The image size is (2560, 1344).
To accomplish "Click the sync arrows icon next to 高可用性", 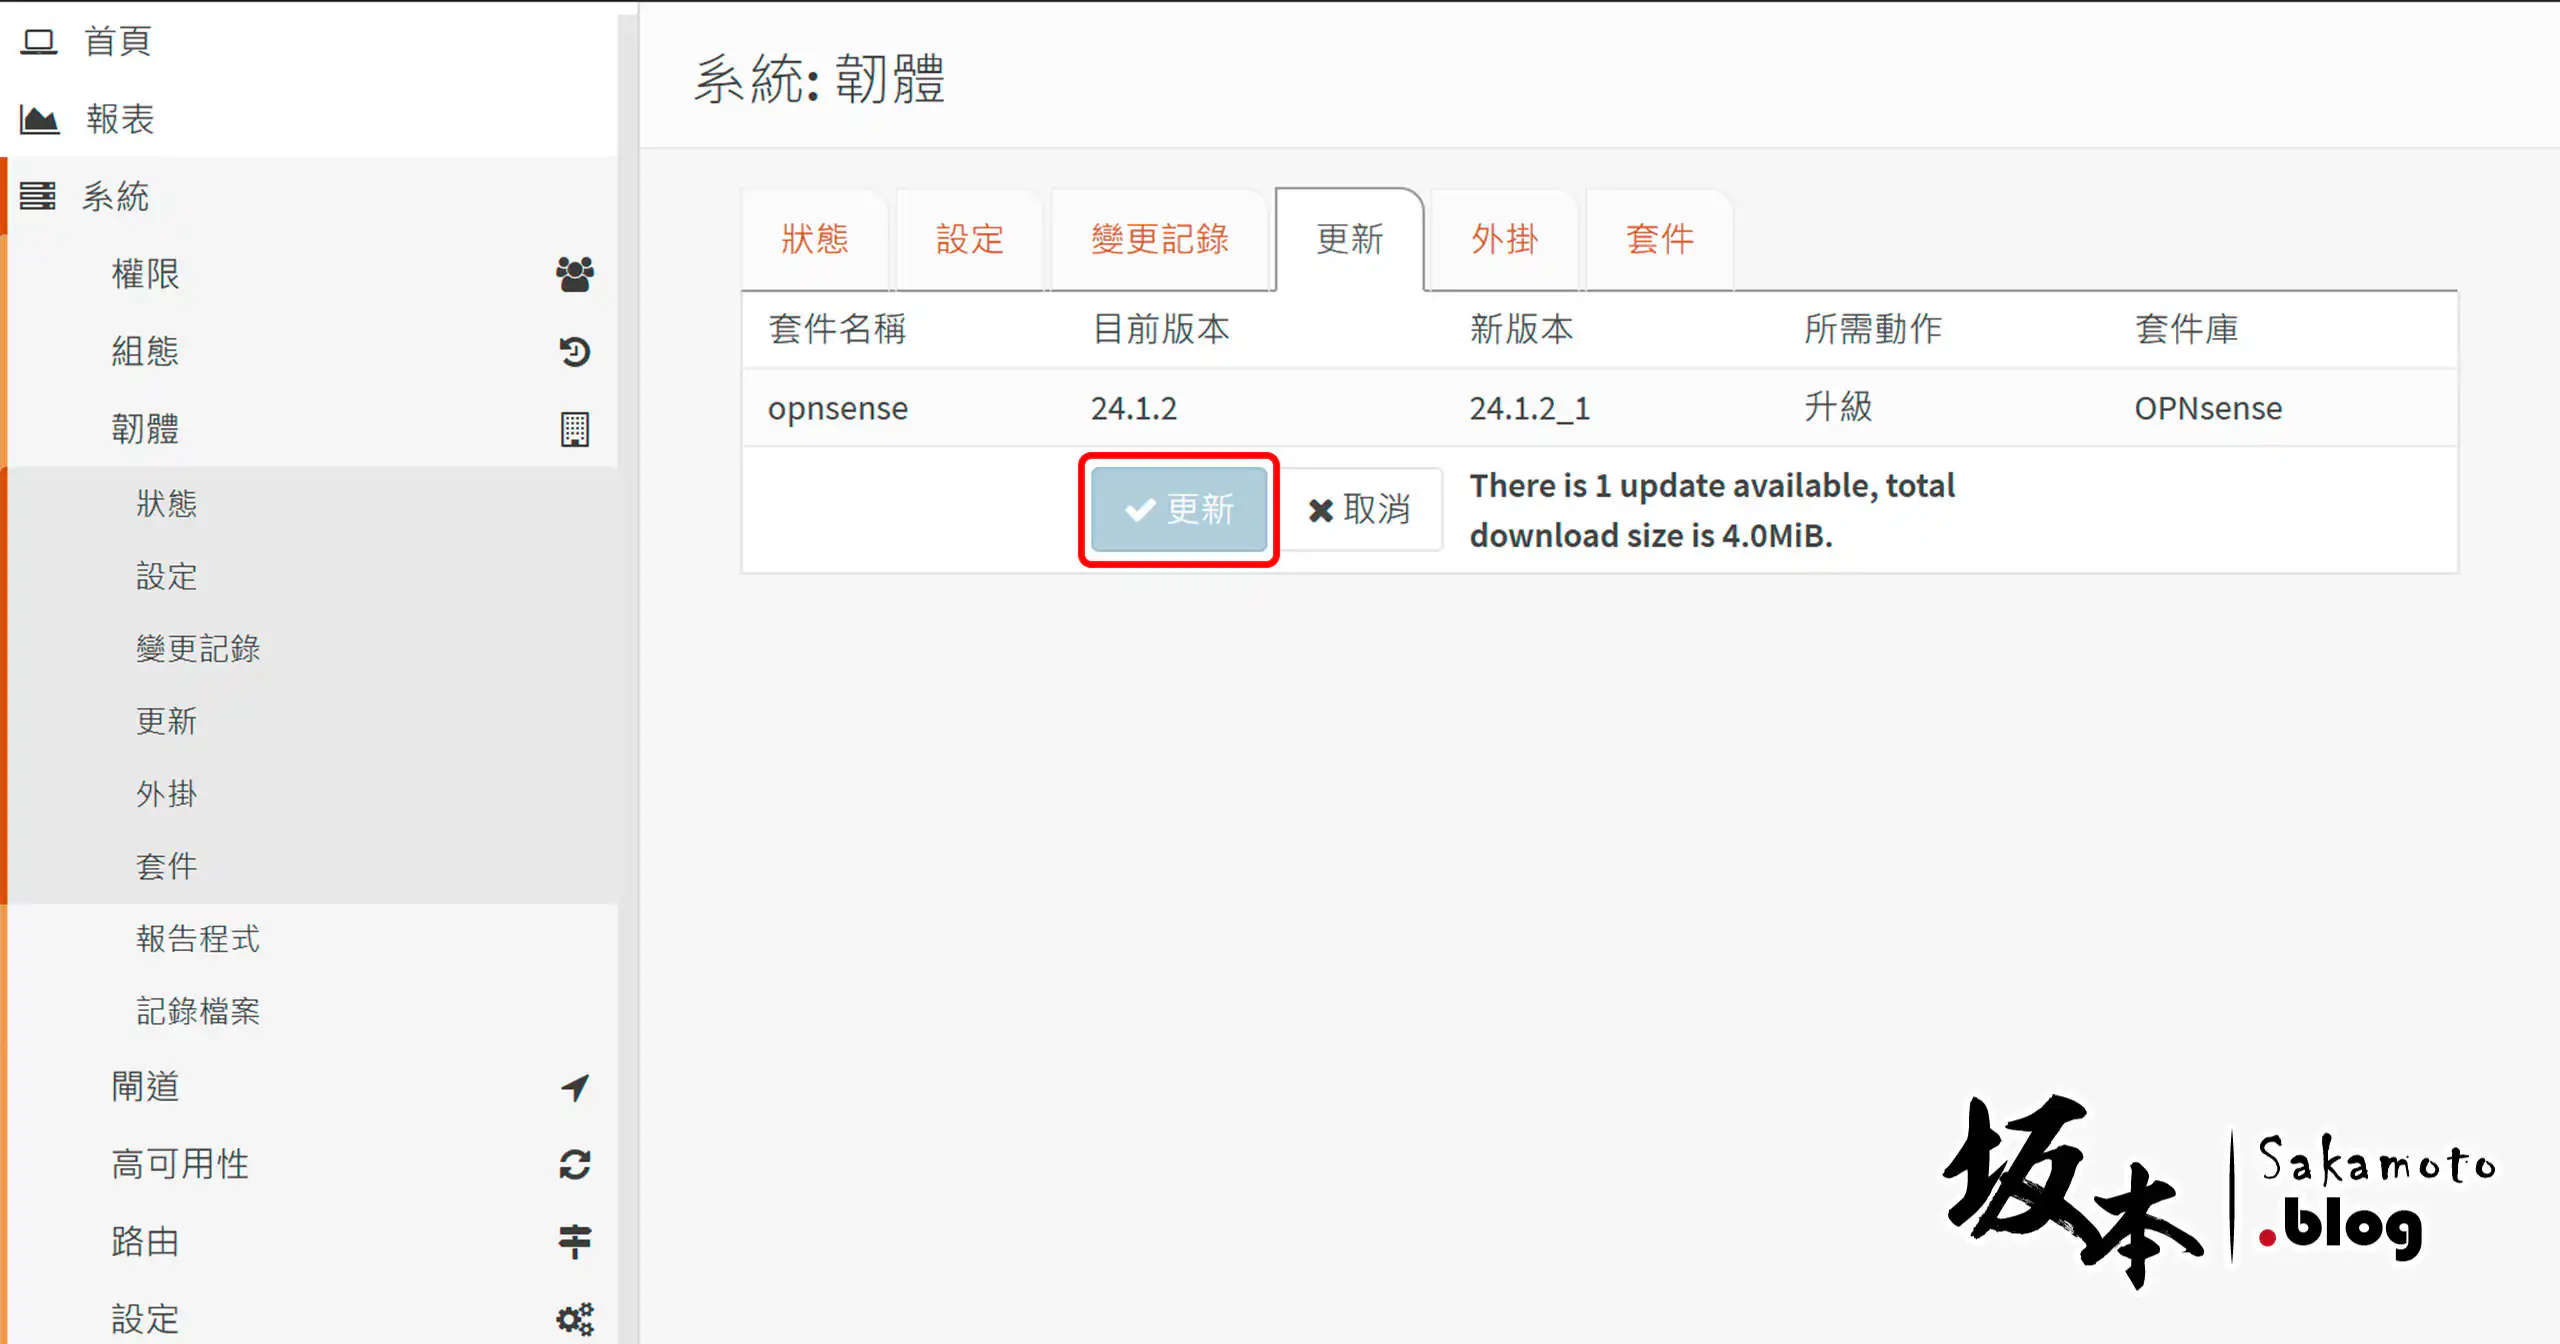I will pyautogui.click(x=574, y=1163).
